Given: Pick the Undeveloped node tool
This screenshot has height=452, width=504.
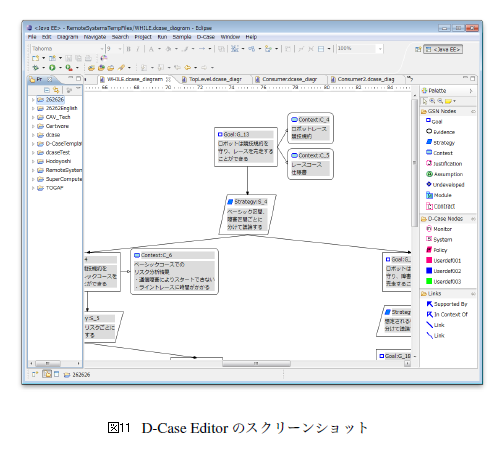Looking at the screenshot, I should [445, 184].
